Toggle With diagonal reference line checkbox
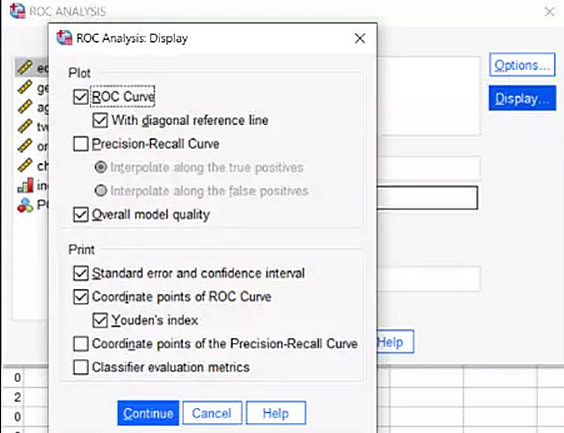 100,120
